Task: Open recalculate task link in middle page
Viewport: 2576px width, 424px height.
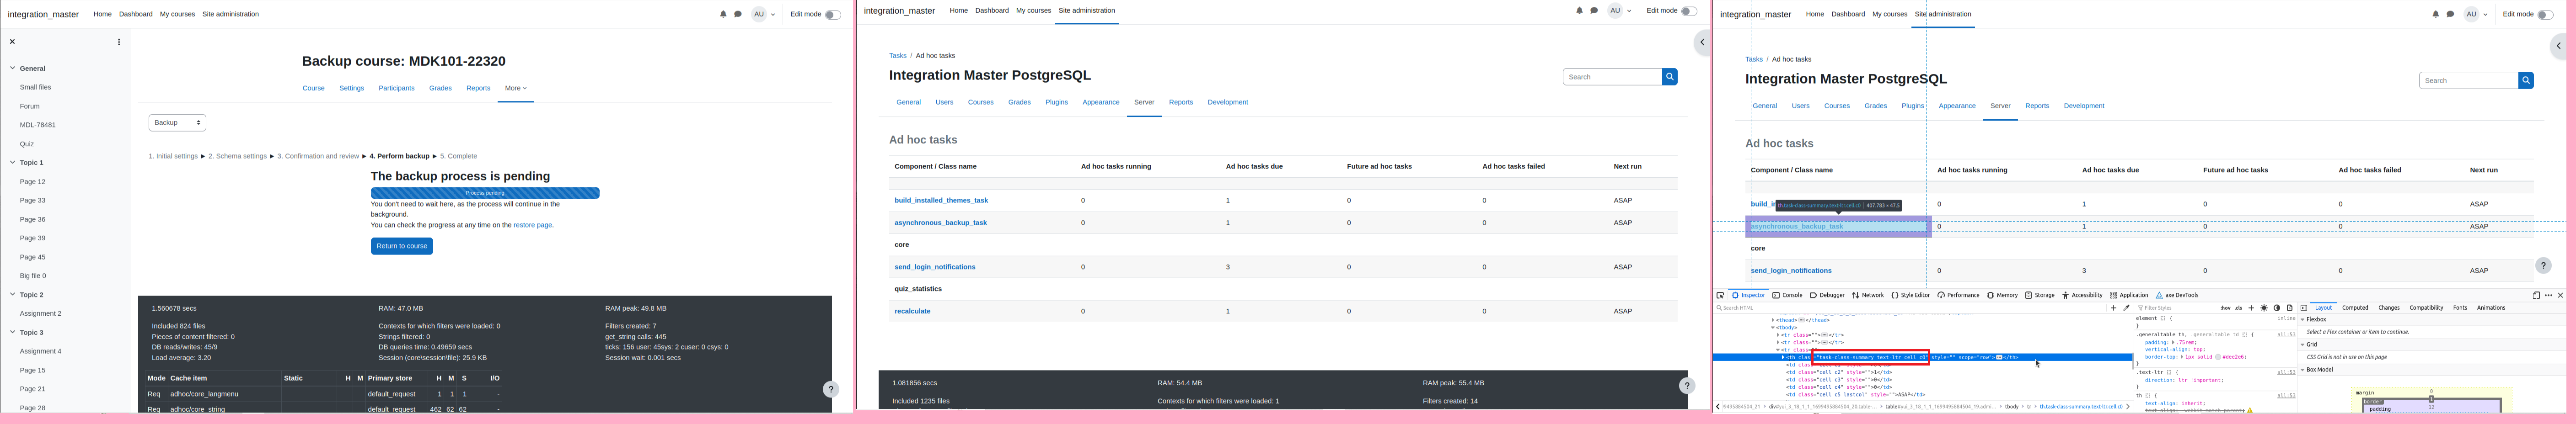Action: click(912, 311)
